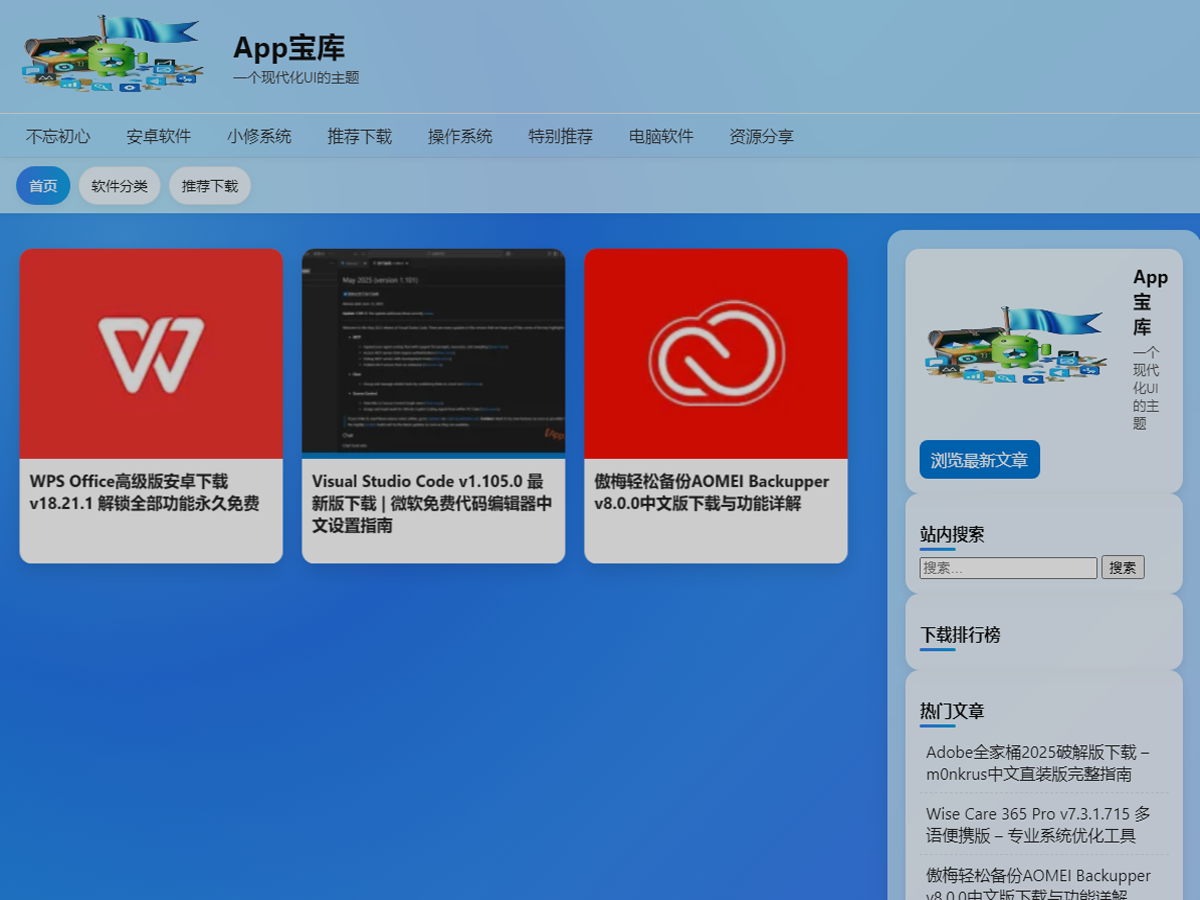This screenshot has width=1200, height=900.
Task: Switch to the 首页 tab
Action: (43, 186)
